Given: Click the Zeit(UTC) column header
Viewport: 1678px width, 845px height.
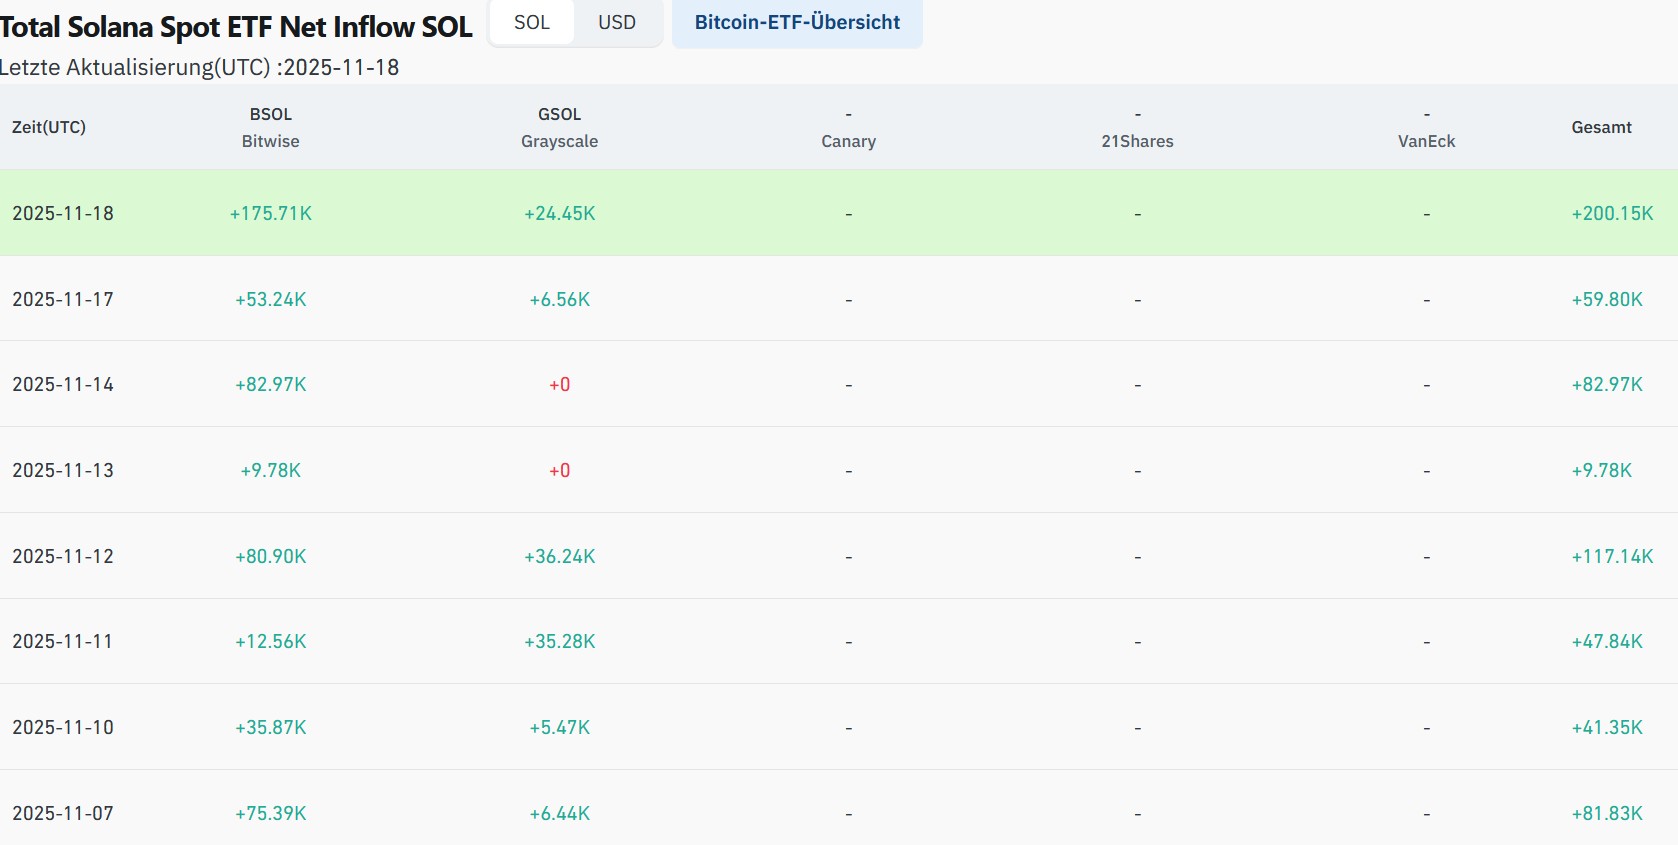Looking at the screenshot, I should click(49, 127).
